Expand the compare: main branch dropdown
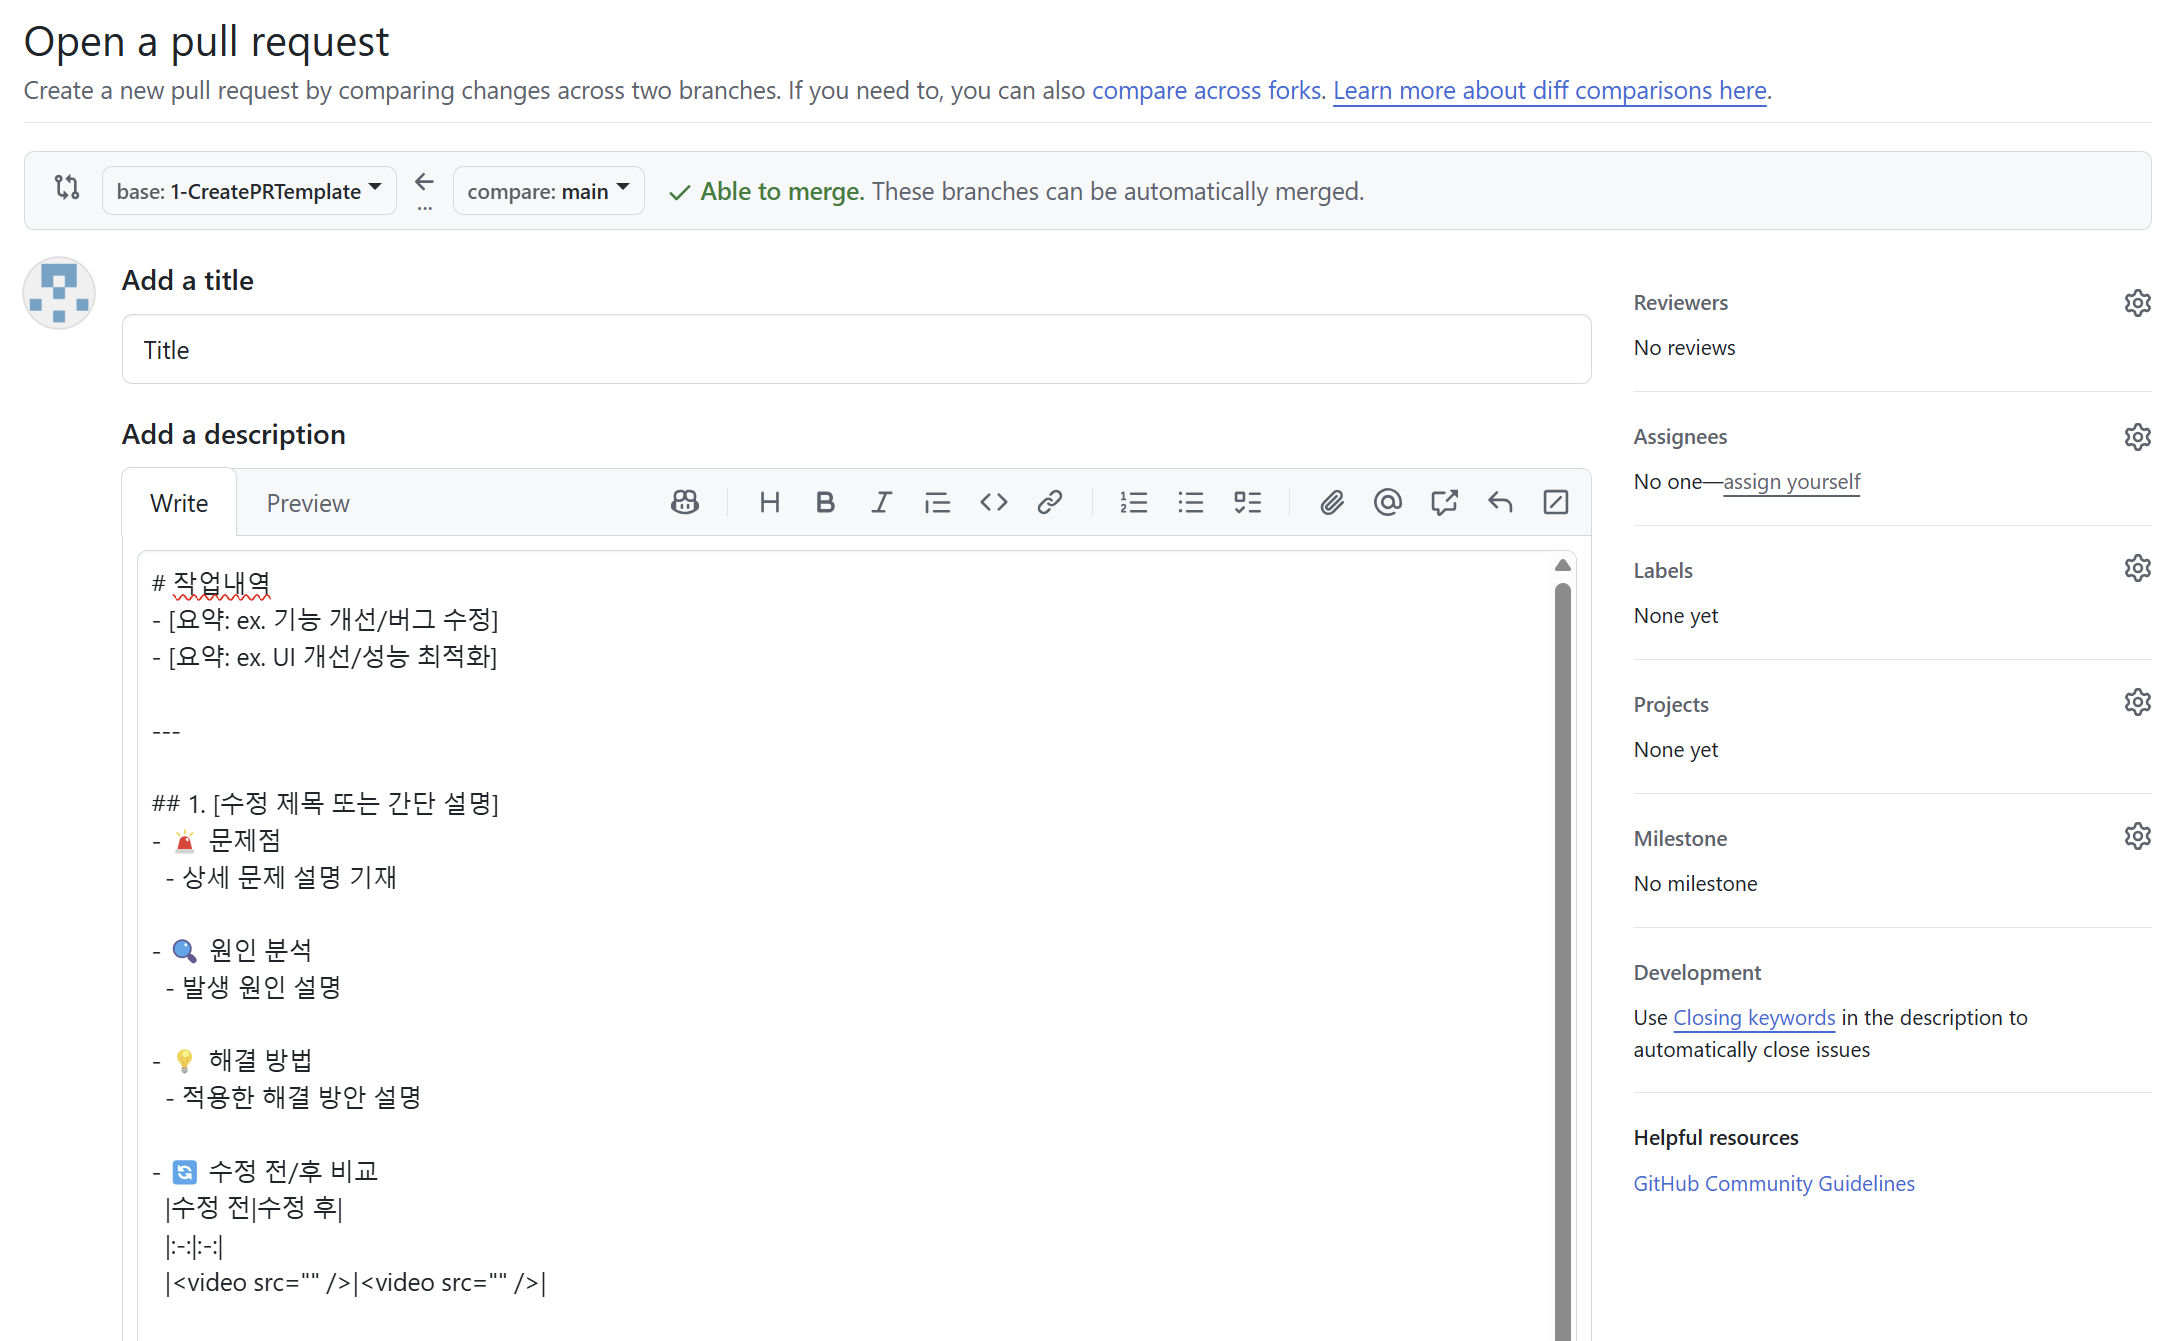 pyautogui.click(x=548, y=191)
